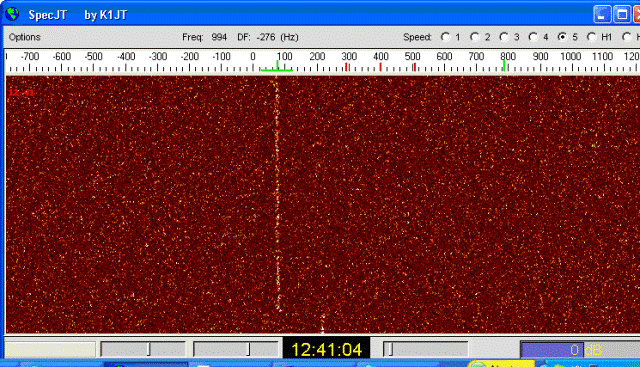Click the SpecJT globe icon in title bar

pyautogui.click(x=12, y=14)
